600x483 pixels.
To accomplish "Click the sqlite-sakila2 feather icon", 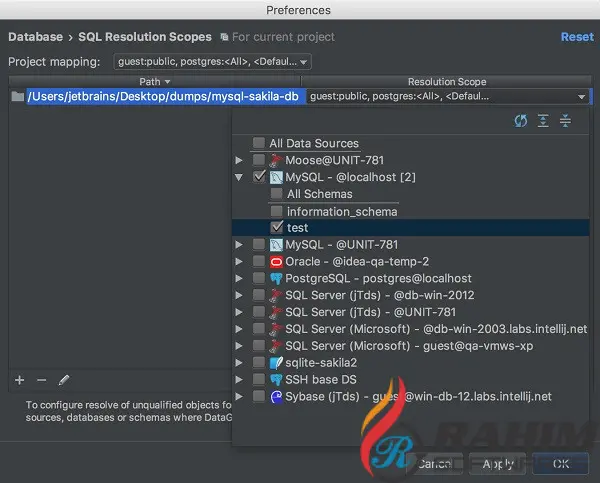I will click(x=276, y=363).
